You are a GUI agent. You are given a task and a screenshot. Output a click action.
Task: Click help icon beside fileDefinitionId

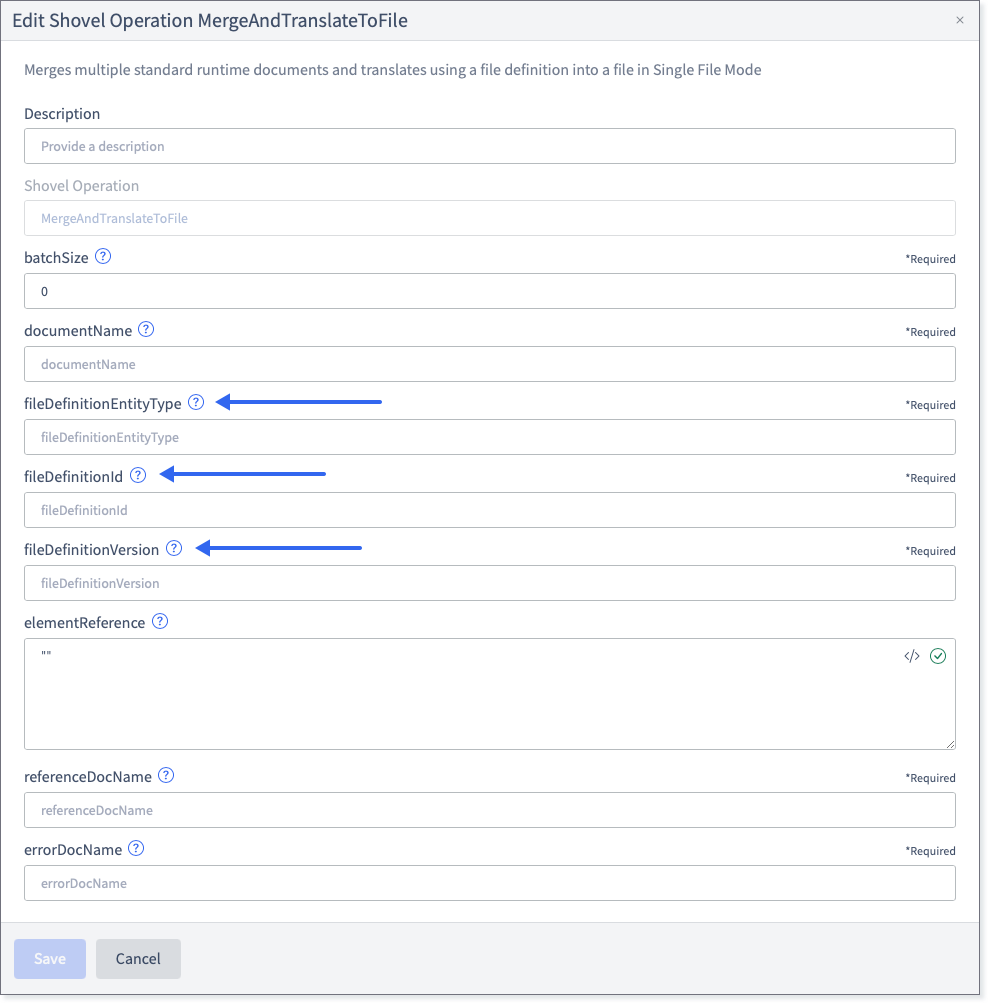138,475
